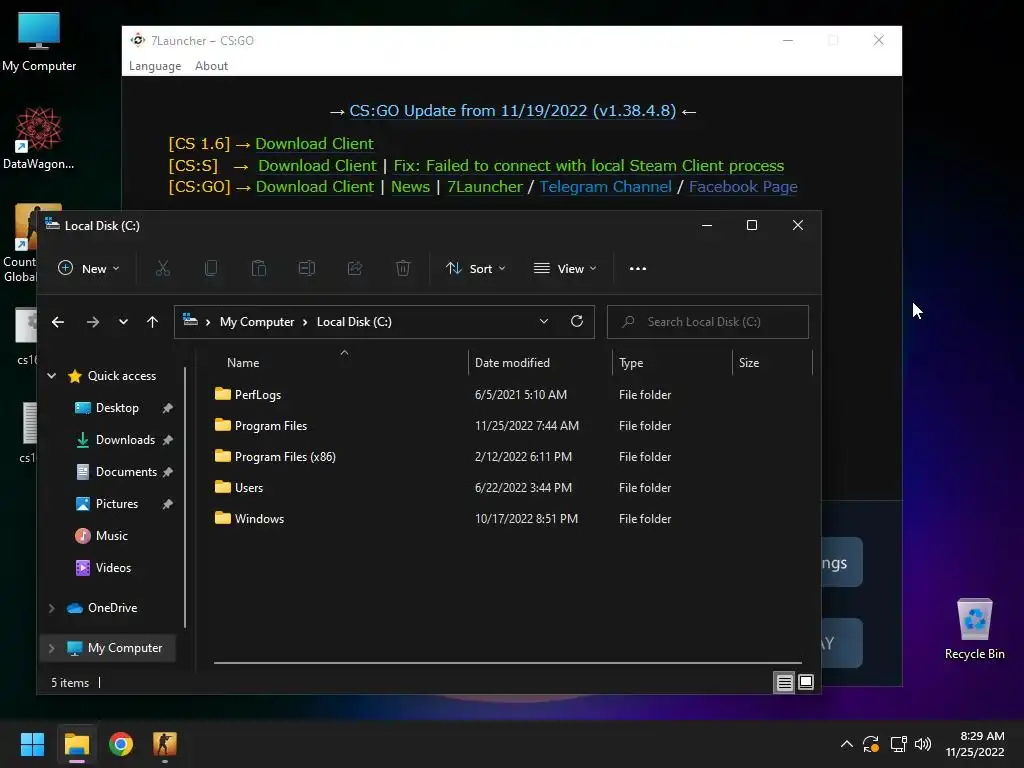Expand the OneDrive tree node
This screenshot has height=768, width=1024.
click(x=52, y=608)
